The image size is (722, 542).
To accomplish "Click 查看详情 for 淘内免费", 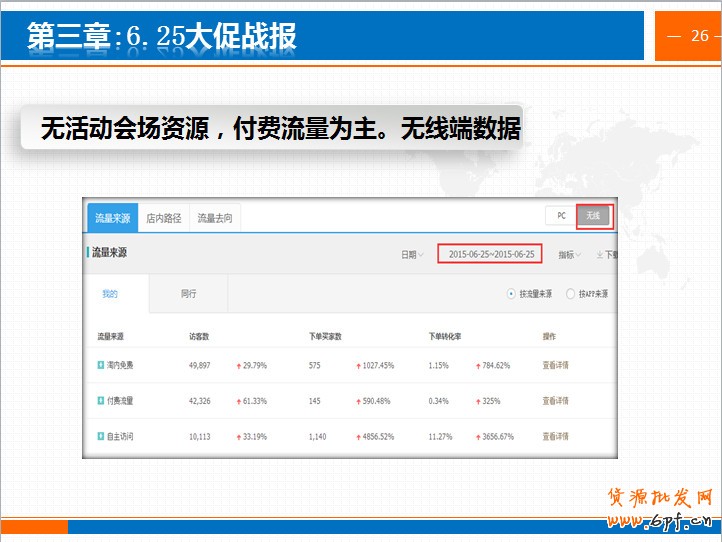I will coord(555,365).
